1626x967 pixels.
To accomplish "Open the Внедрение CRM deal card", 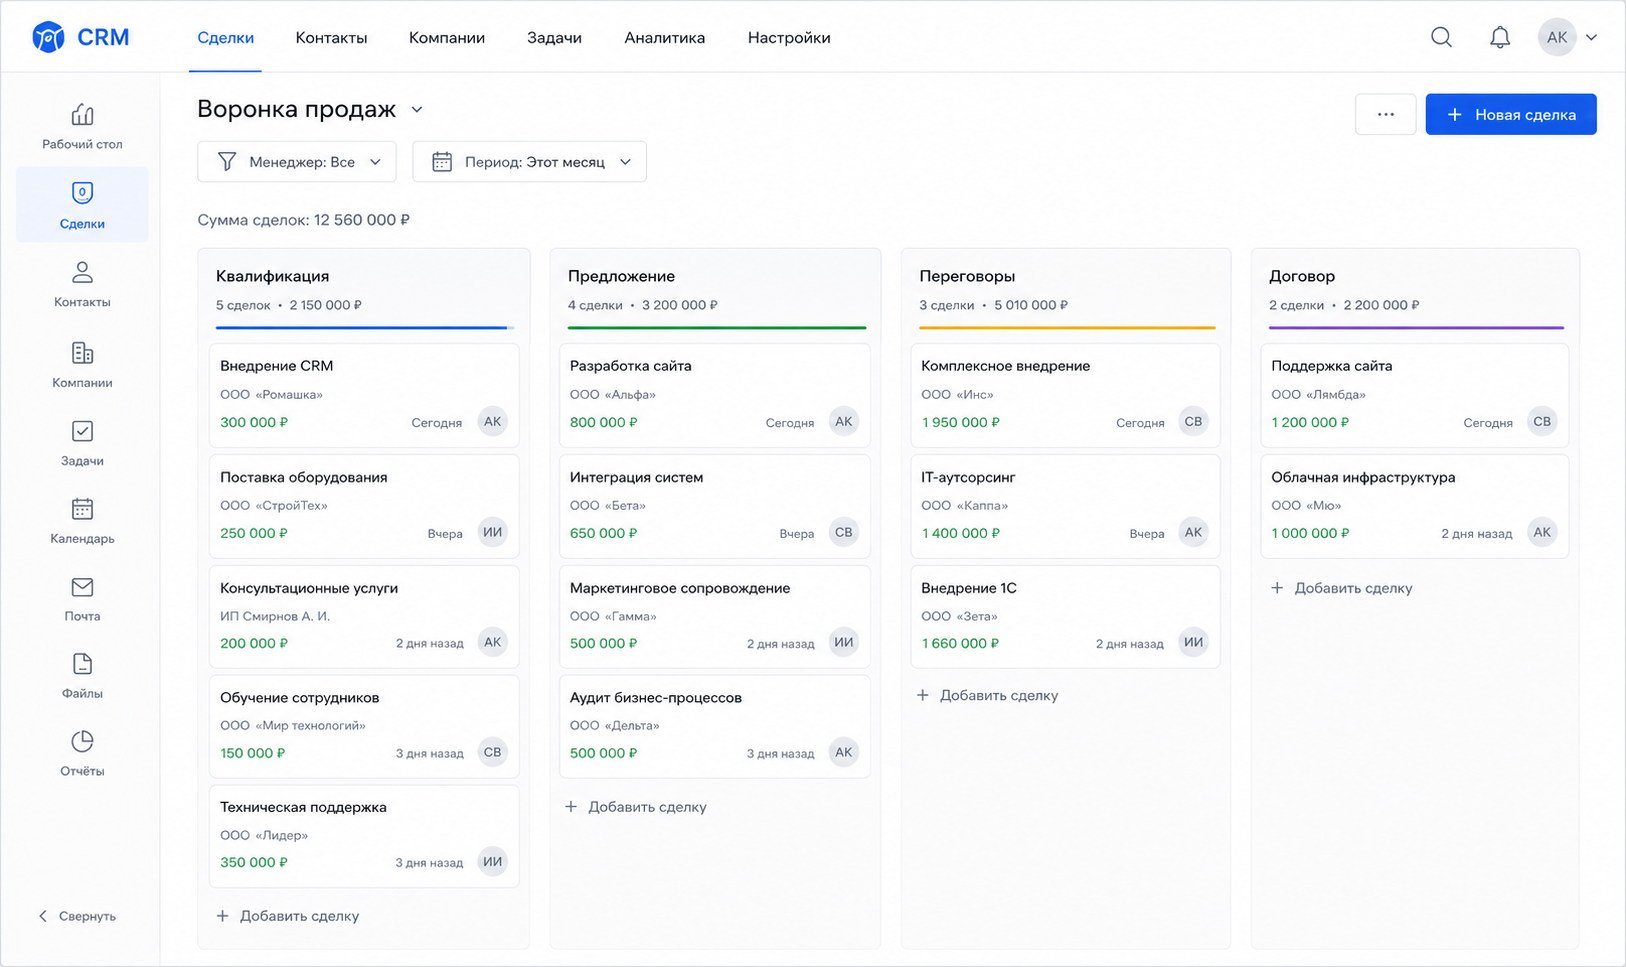I will 364,394.
